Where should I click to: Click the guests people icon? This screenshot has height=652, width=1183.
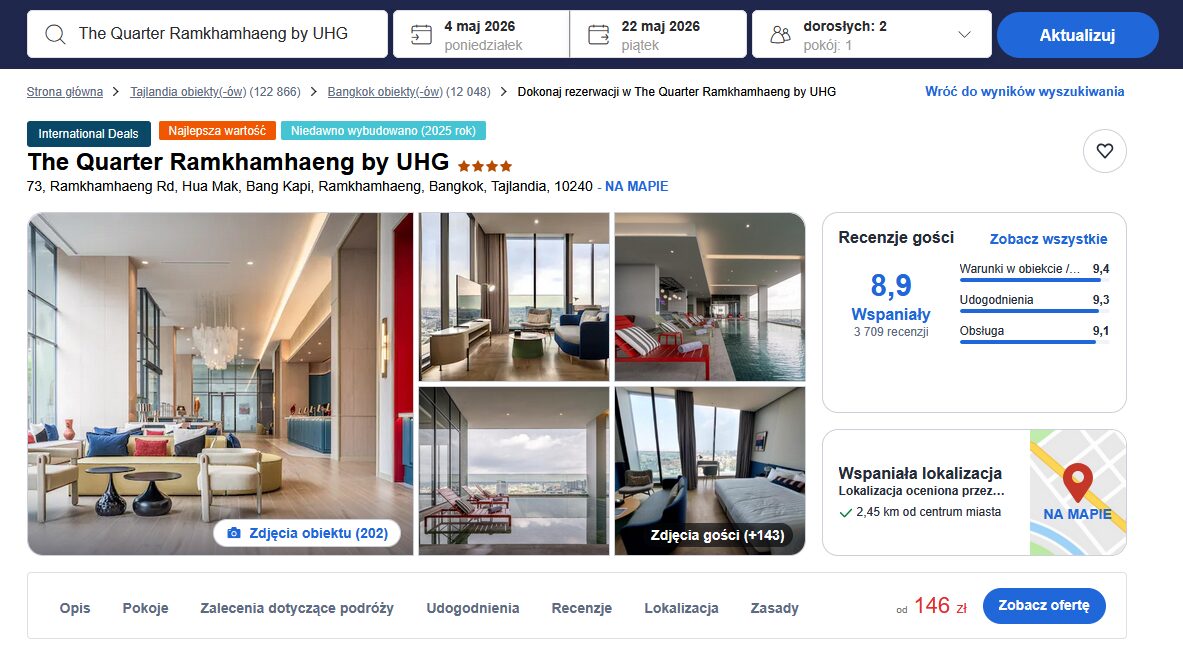780,35
